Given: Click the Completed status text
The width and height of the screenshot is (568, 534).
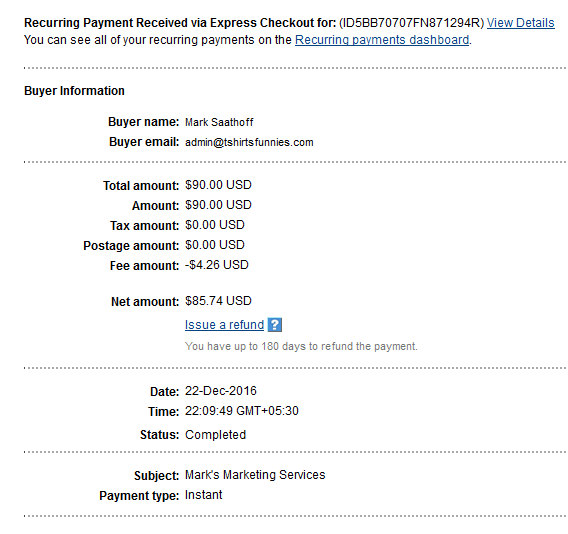Looking at the screenshot, I should (215, 435).
